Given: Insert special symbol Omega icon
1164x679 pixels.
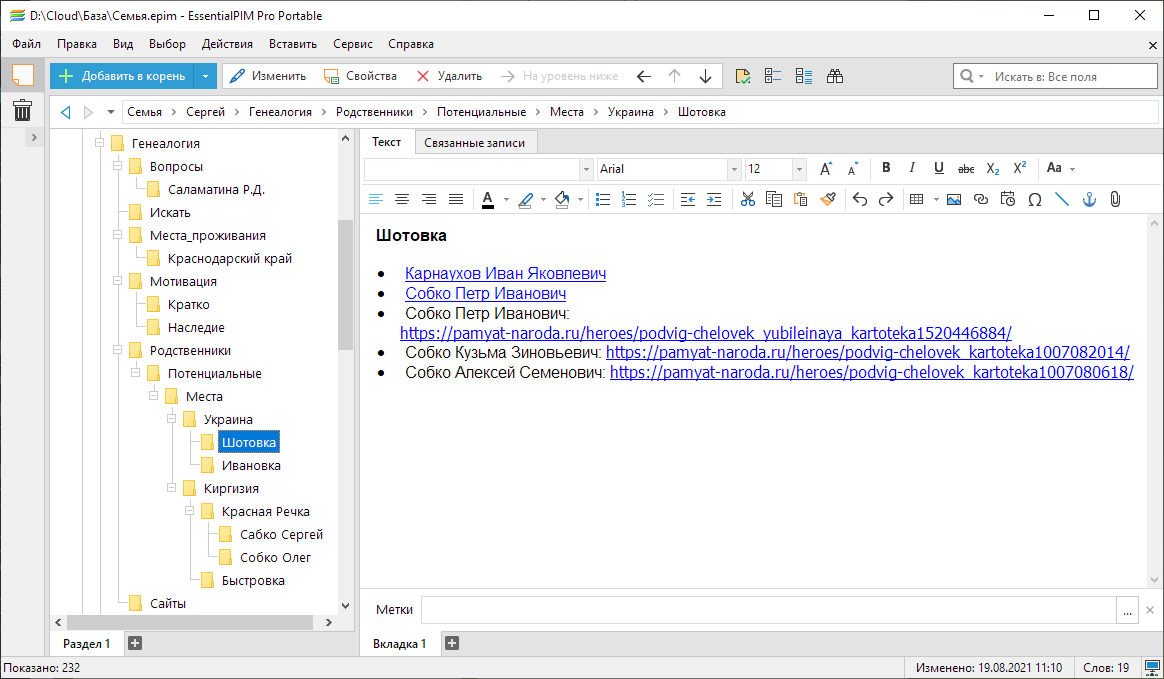Looking at the screenshot, I should 1035,199.
